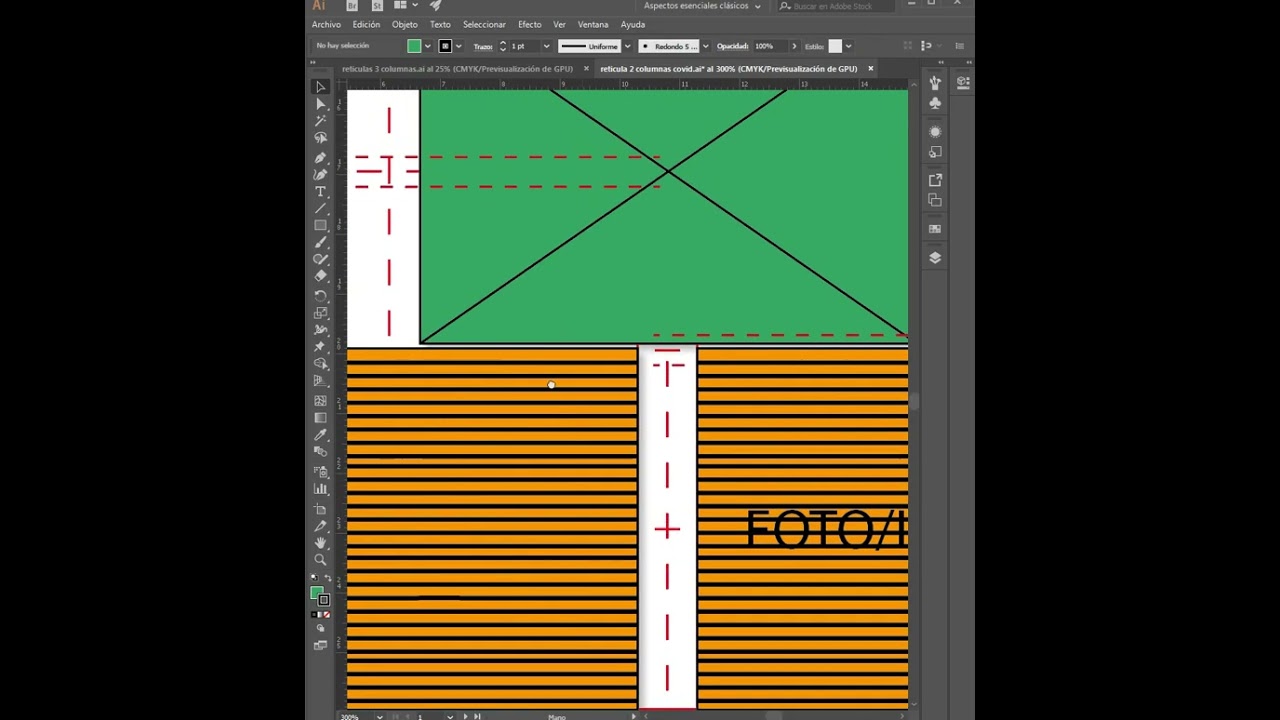
Task: Open the Objeto menu
Action: coord(405,24)
